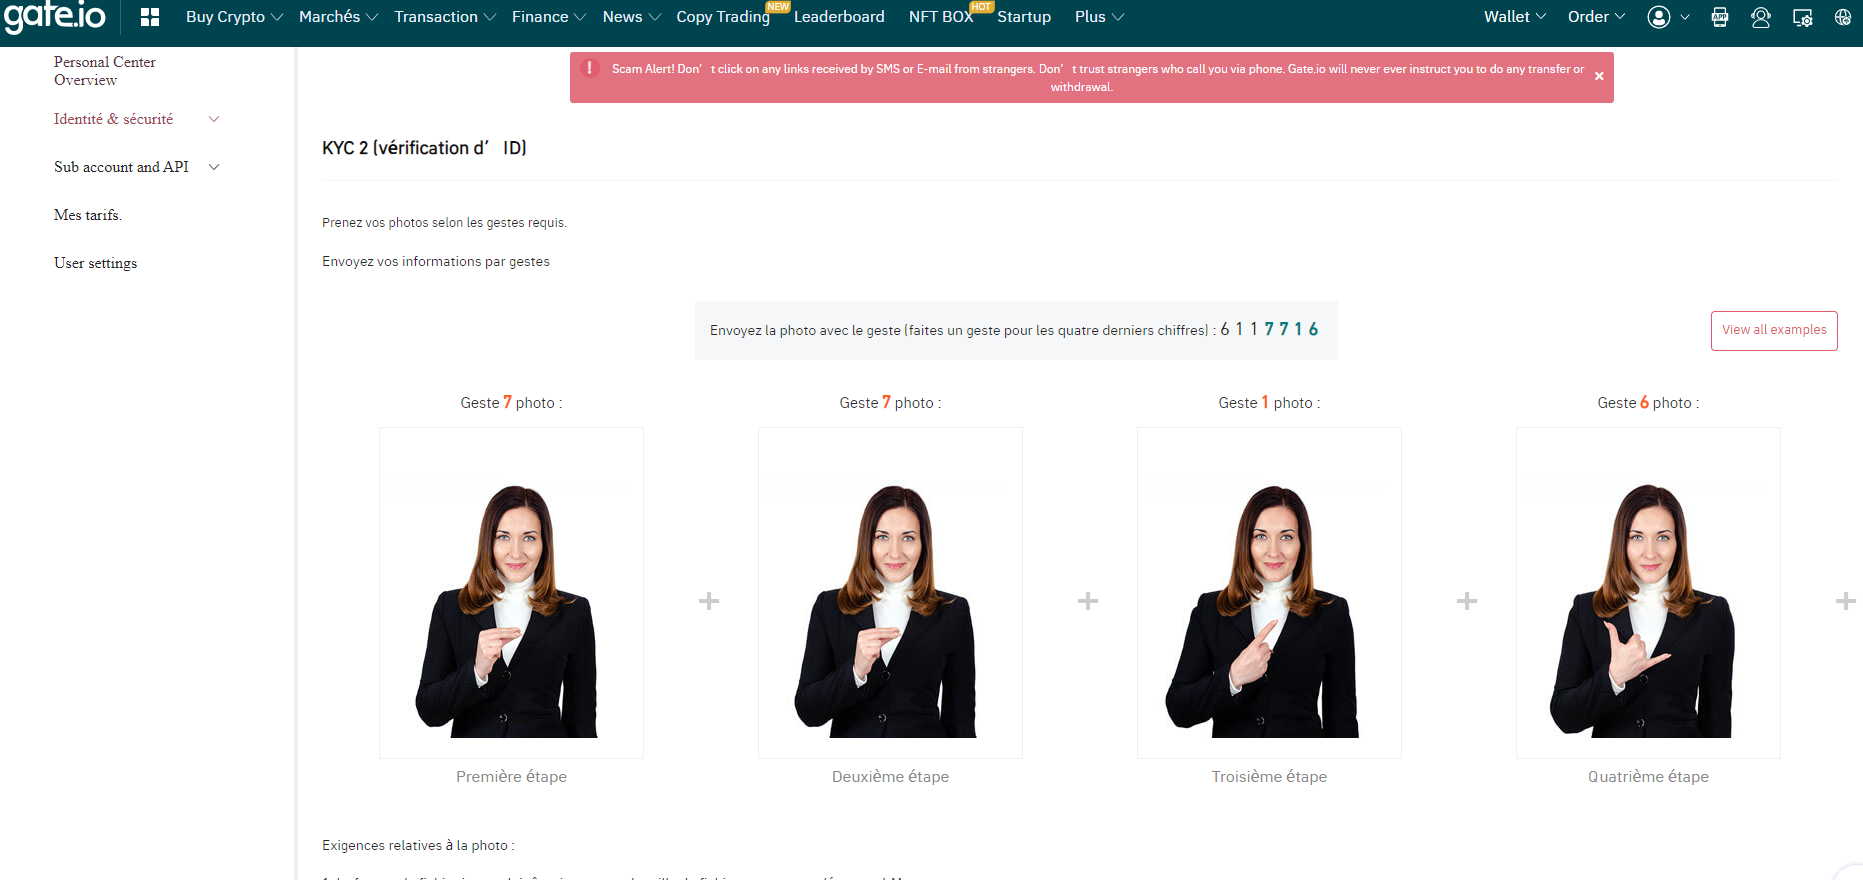Upload photo for Quatrième étape gesture 6
The height and width of the screenshot is (880, 1863).
pyautogui.click(x=1648, y=593)
